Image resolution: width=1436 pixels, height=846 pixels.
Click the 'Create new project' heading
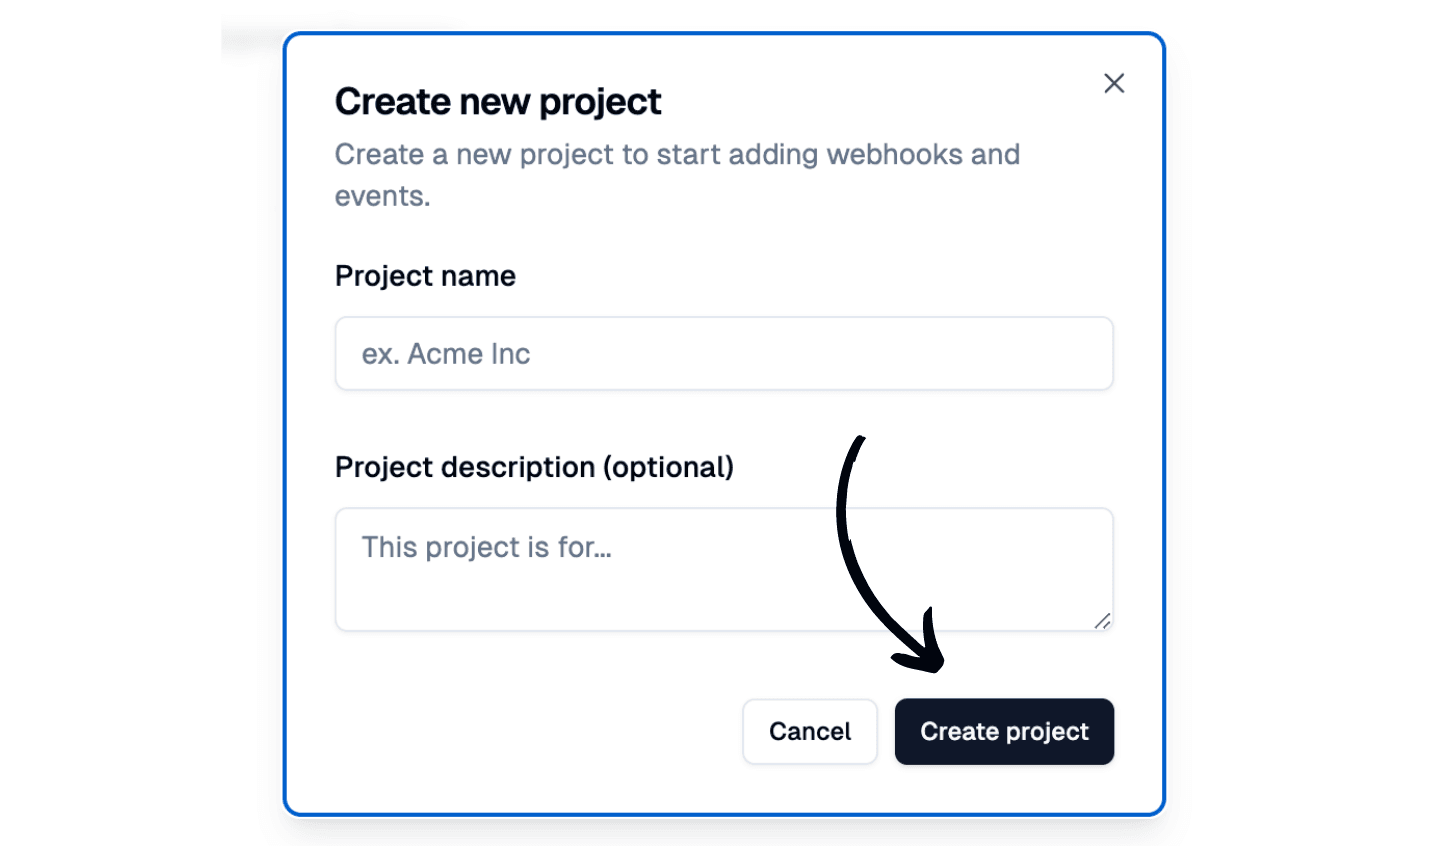click(x=498, y=102)
